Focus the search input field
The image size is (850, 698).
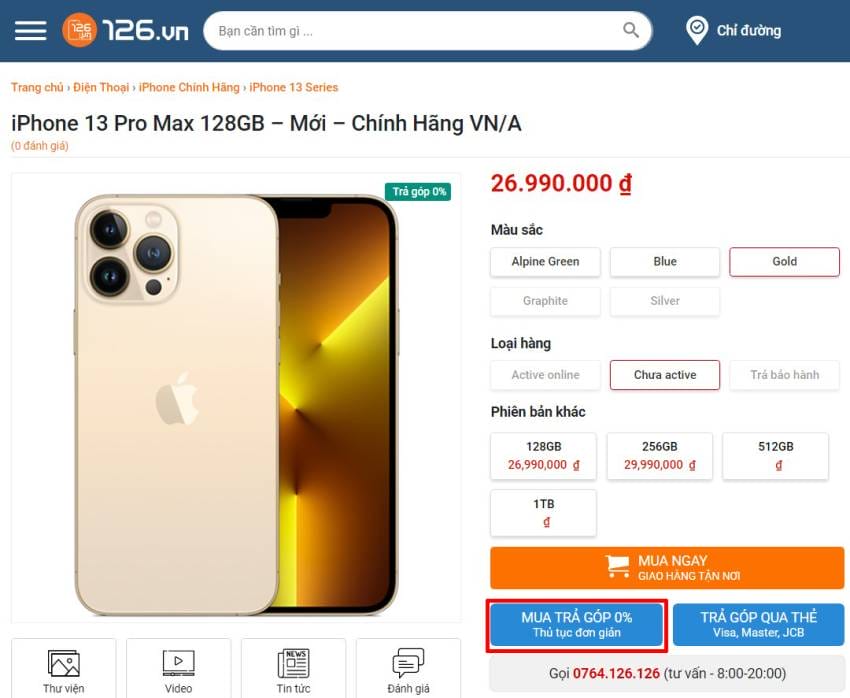point(417,31)
